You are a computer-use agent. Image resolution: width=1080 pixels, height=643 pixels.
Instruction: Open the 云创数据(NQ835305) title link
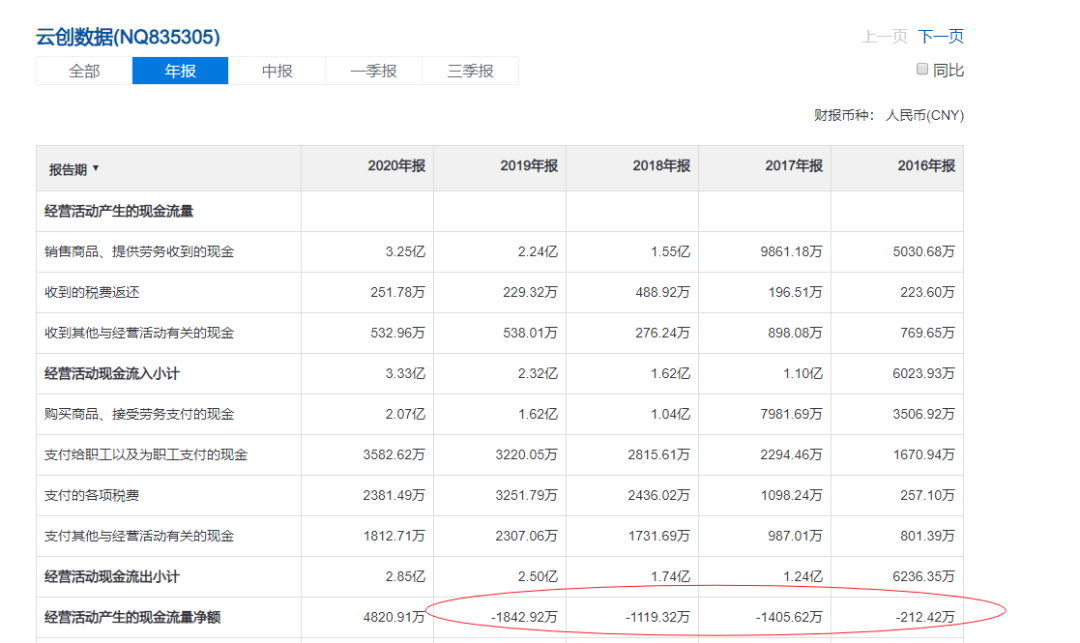(x=127, y=36)
